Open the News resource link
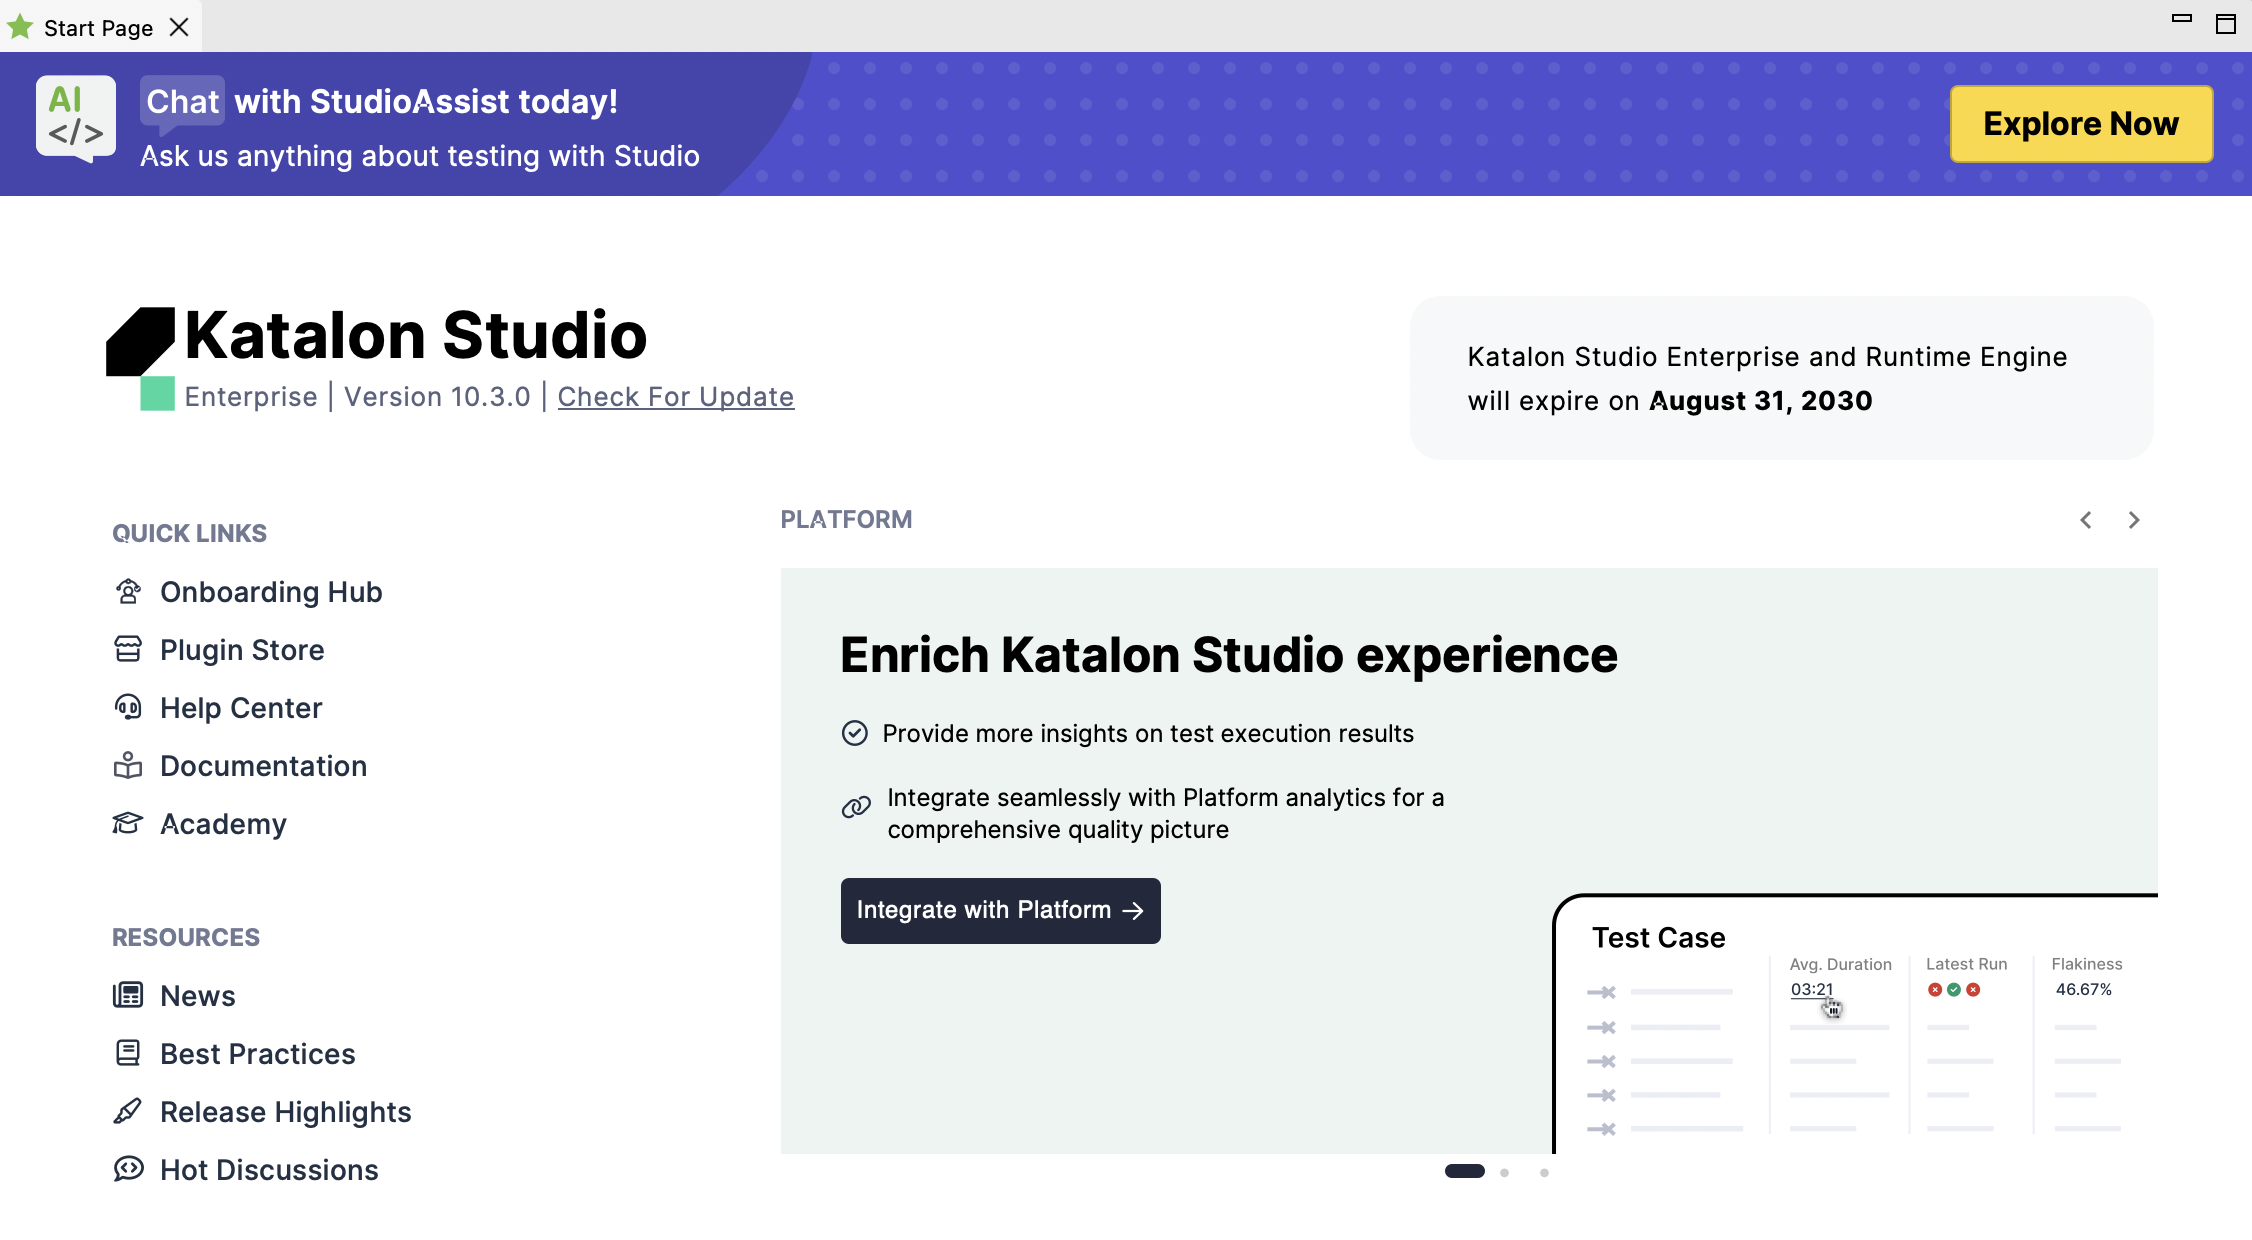Viewport: 2252px width, 1240px height. tap(198, 996)
